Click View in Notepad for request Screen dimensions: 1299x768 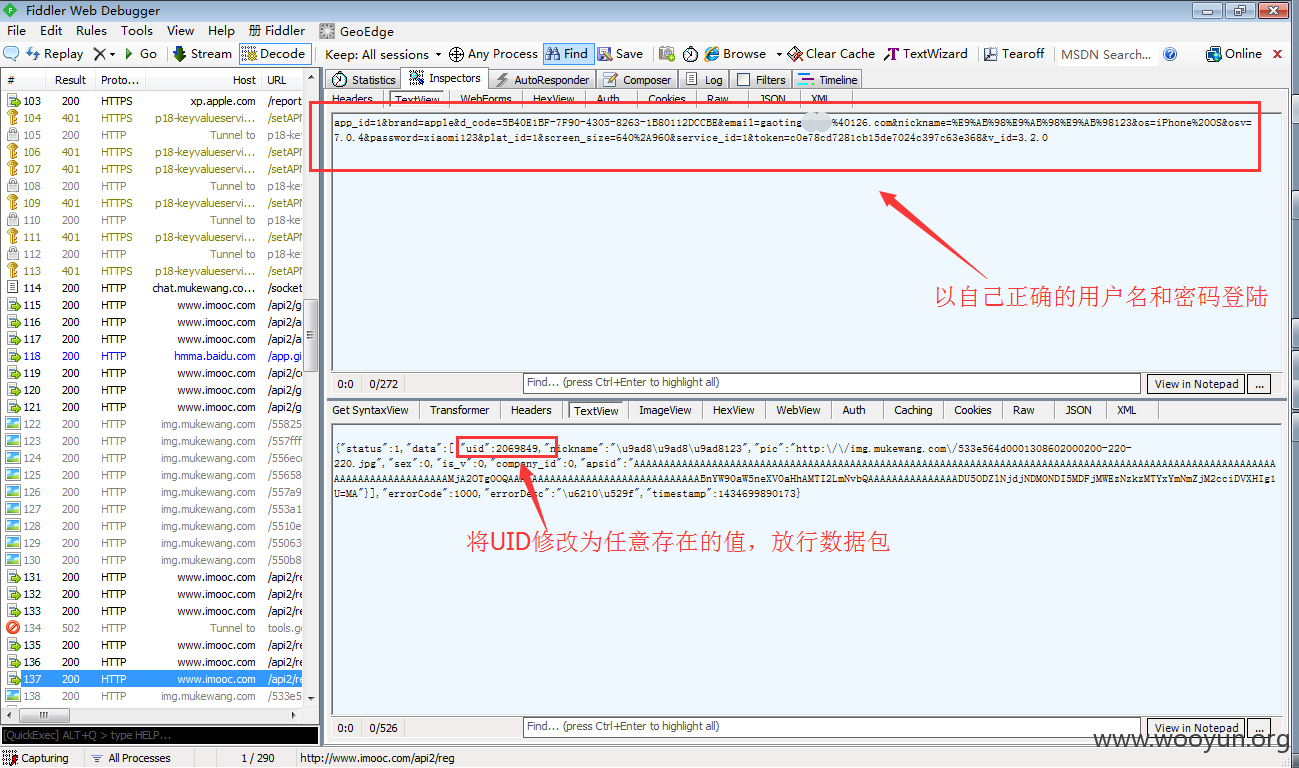1197,384
